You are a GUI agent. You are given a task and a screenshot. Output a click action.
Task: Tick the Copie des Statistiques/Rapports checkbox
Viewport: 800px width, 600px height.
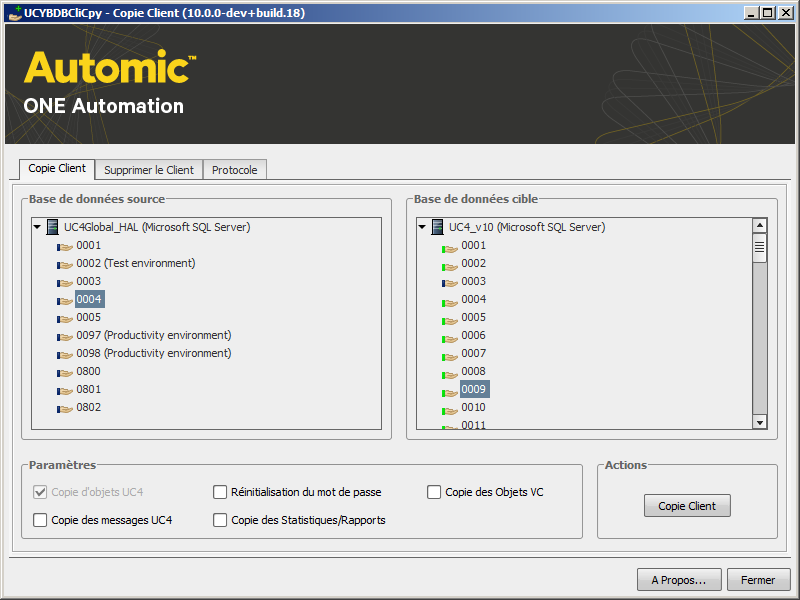(x=221, y=520)
